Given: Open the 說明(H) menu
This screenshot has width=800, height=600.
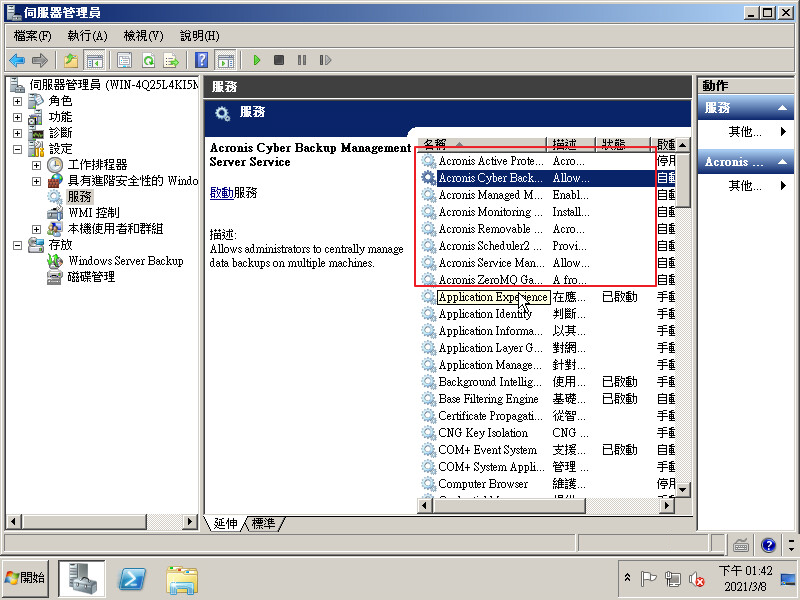Looking at the screenshot, I should [199, 36].
